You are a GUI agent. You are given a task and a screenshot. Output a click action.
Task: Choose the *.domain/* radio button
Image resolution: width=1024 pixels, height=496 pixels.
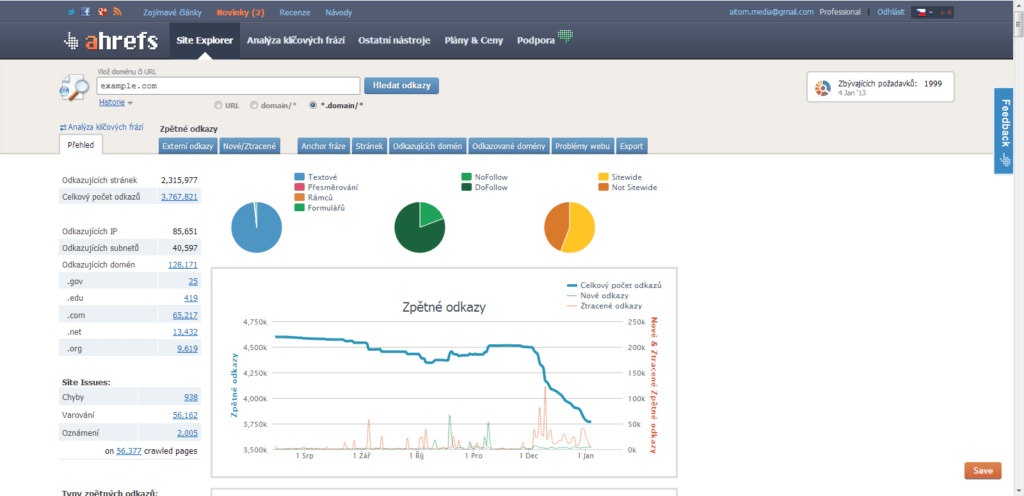coord(313,105)
